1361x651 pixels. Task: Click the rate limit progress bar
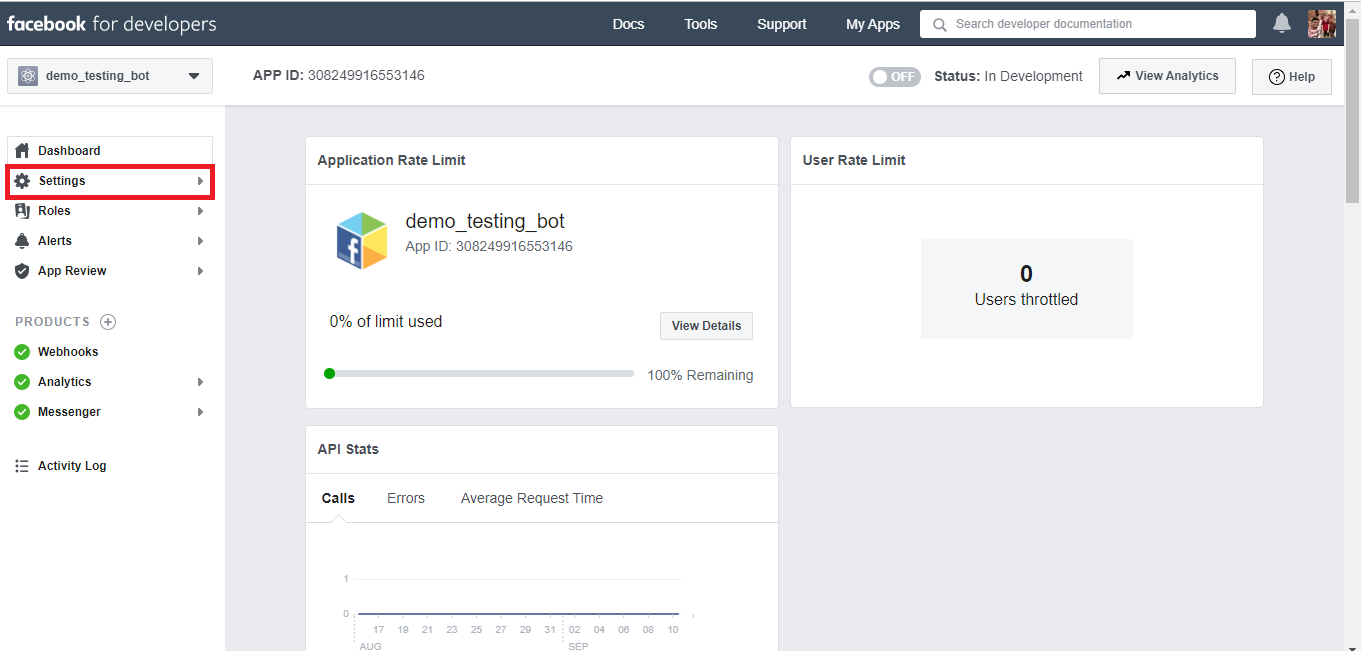pyautogui.click(x=480, y=373)
